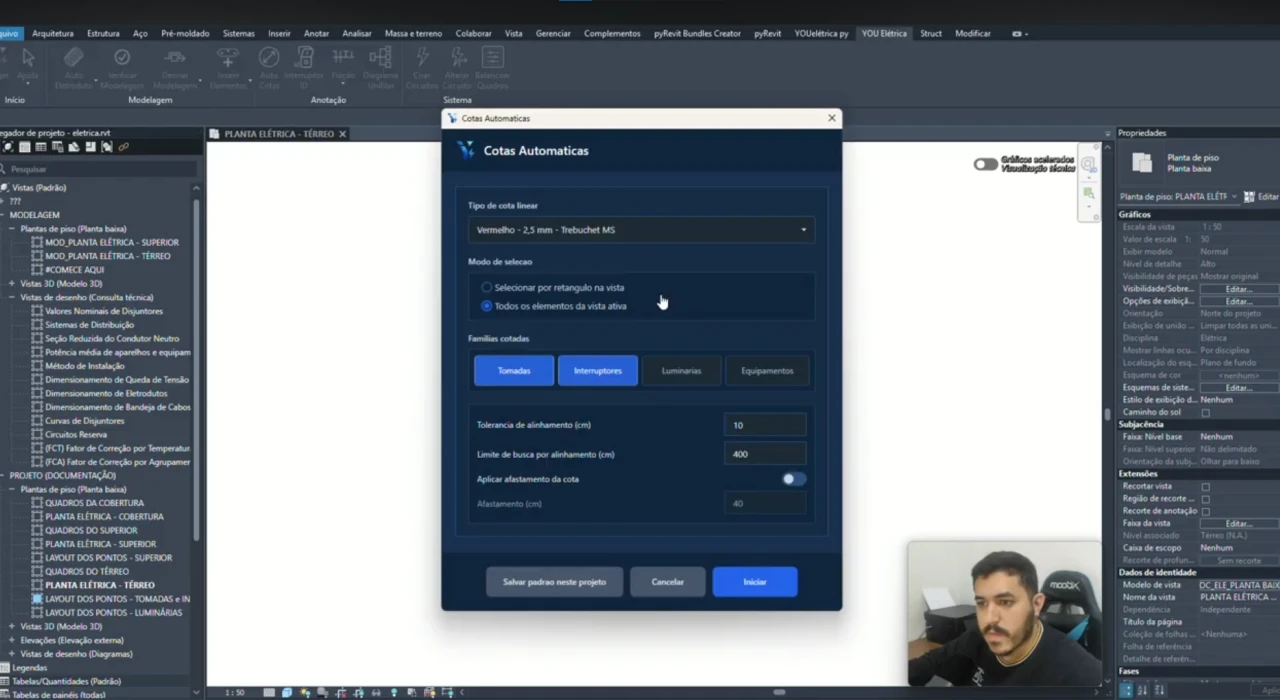Click the Auto Eletroduto ribbon tool

pyautogui.click(x=74, y=66)
